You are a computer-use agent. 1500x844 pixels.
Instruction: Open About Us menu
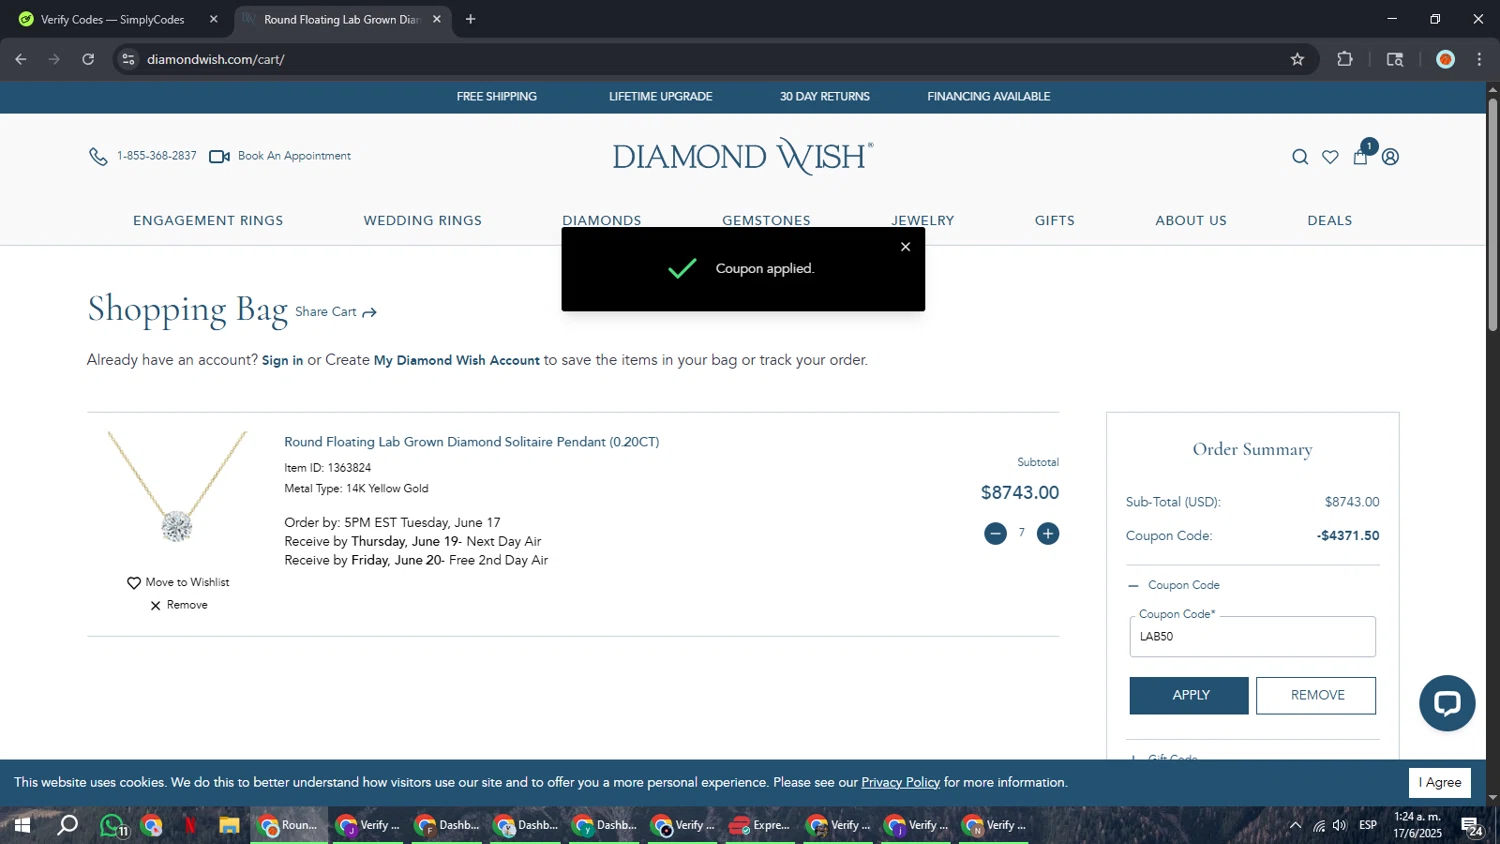coord(1191,220)
